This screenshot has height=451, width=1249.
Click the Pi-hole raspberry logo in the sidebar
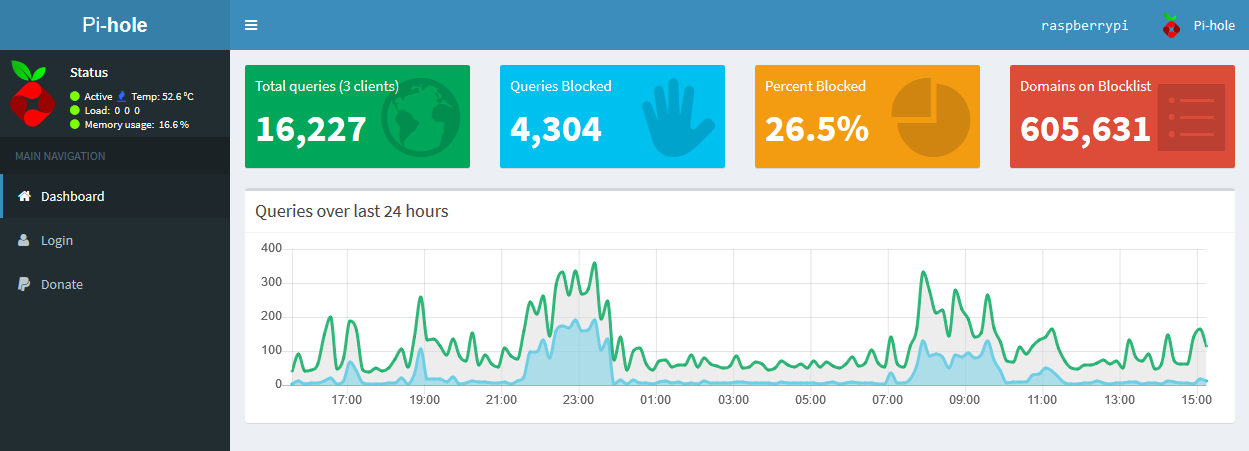pos(30,95)
